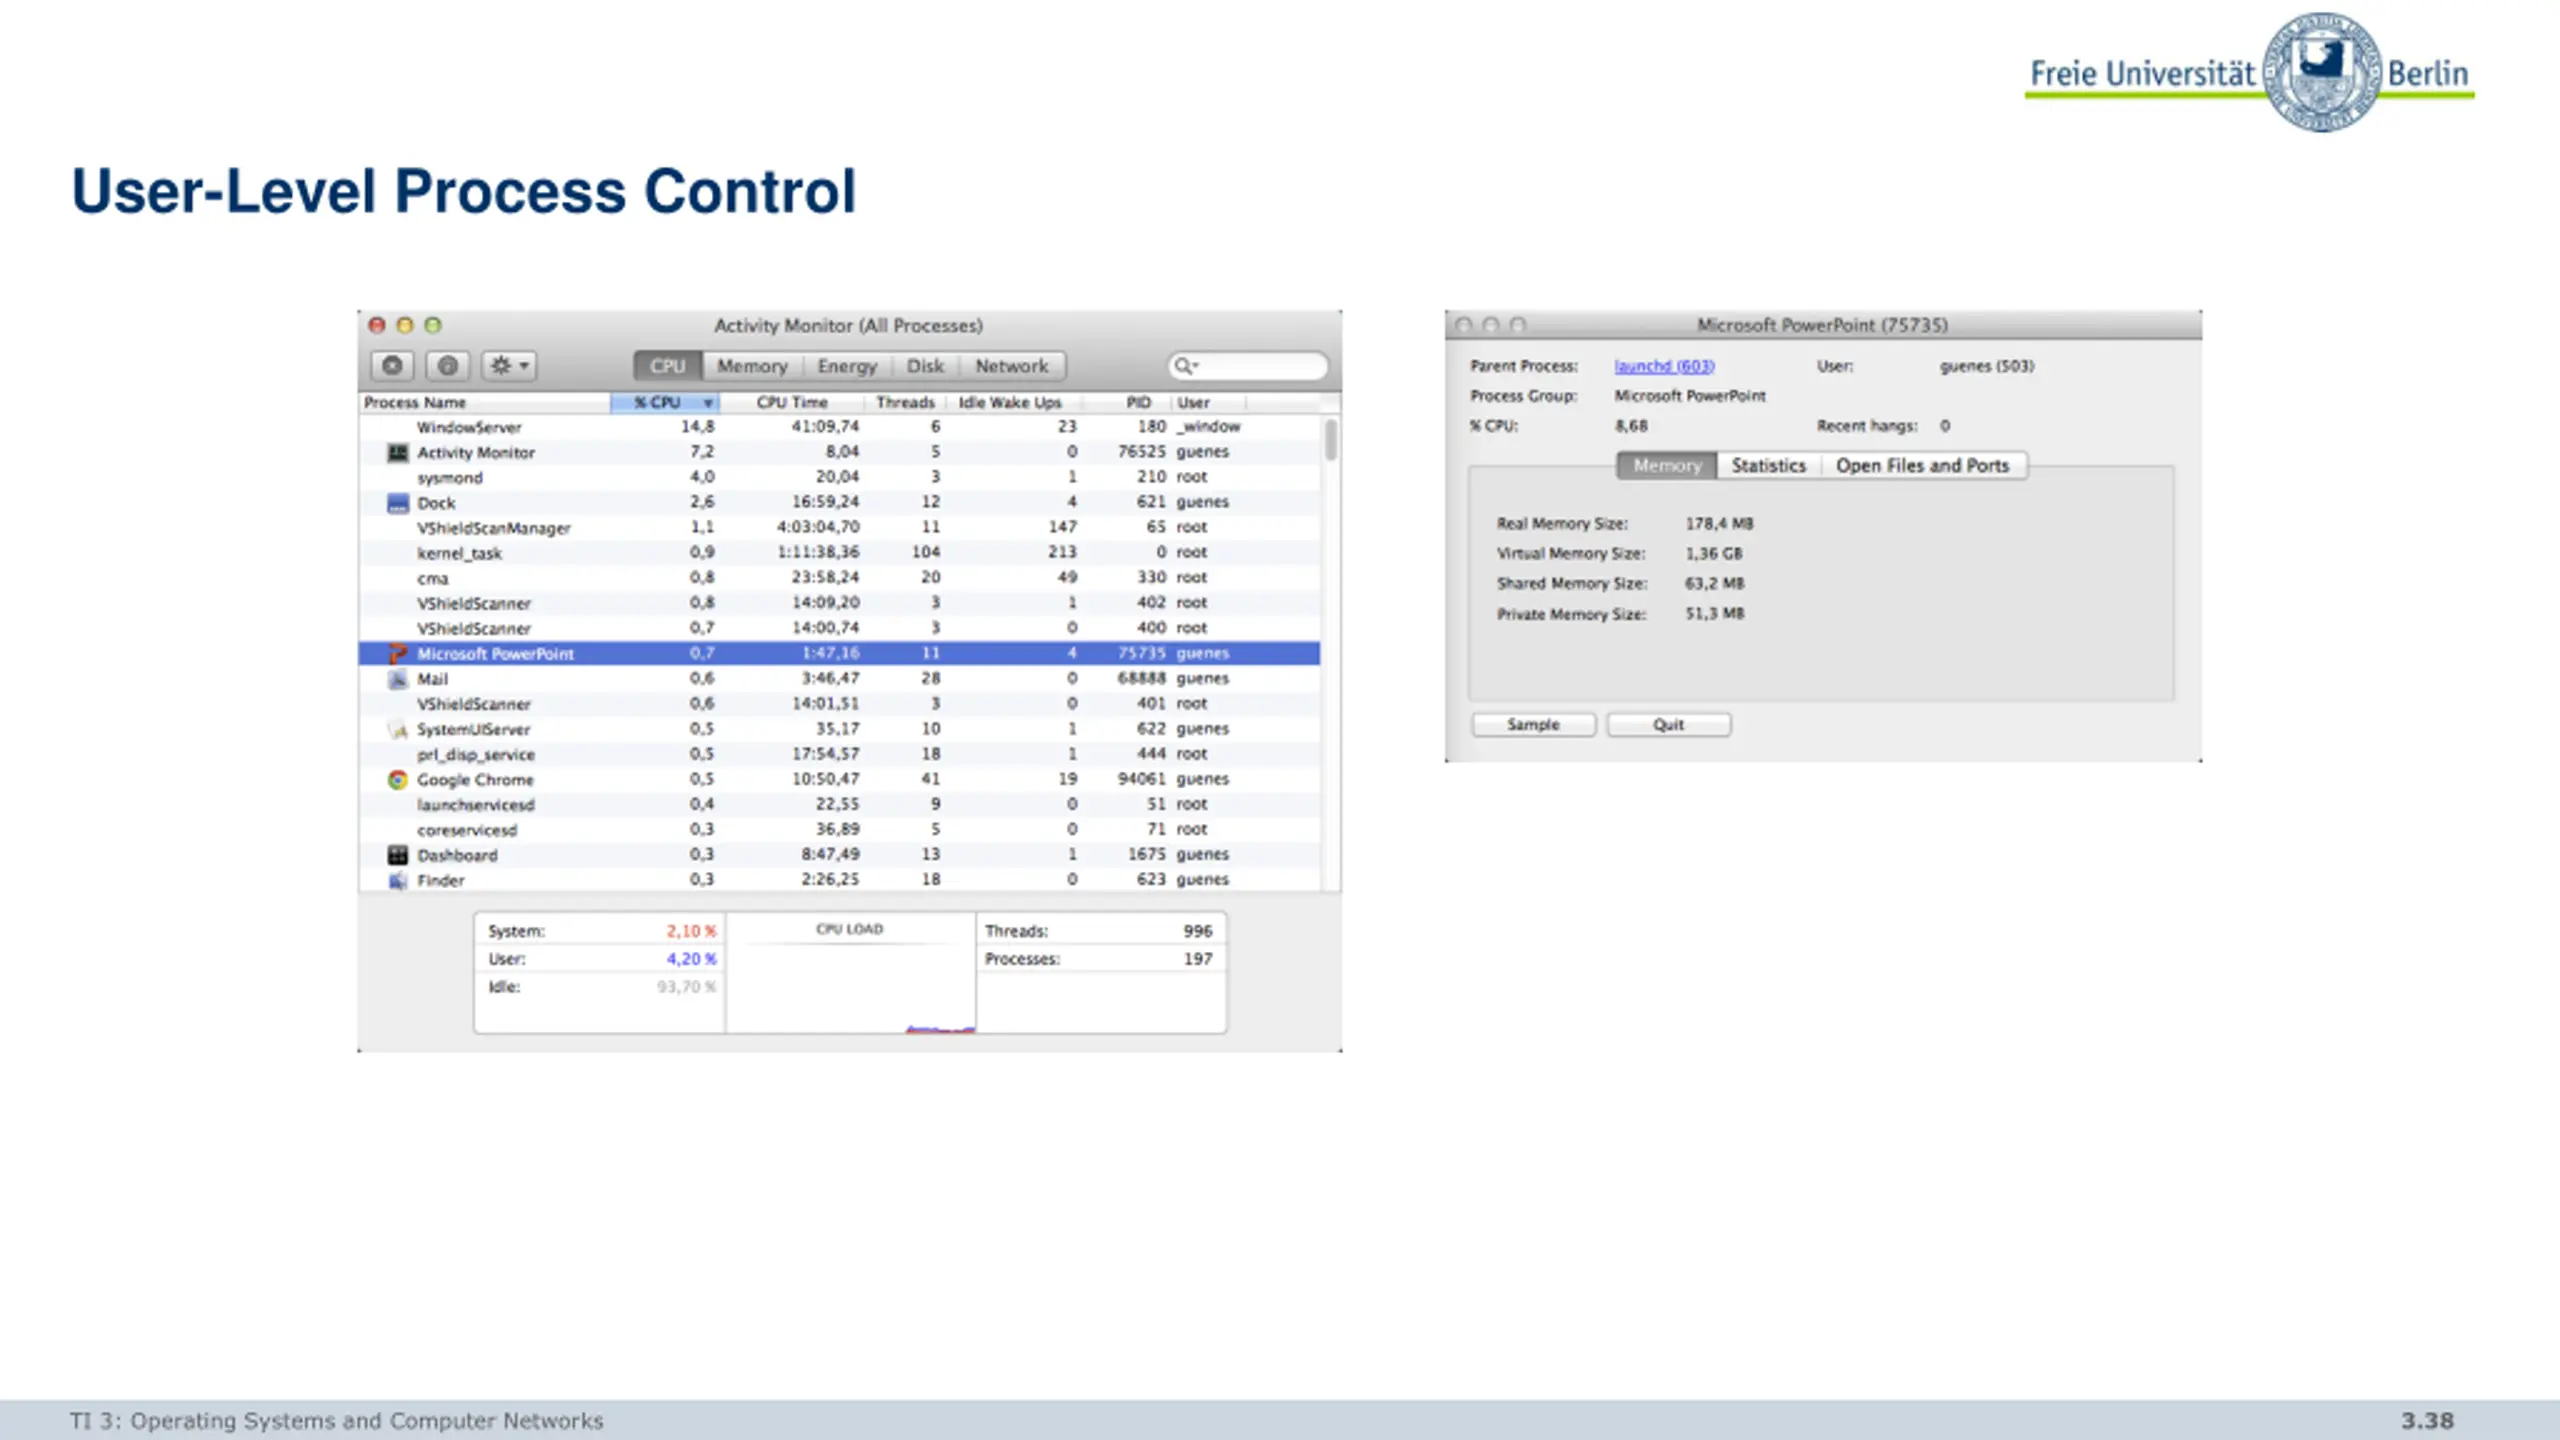The height and width of the screenshot is (1440, 2560).
Task: Select the VShieldScanManager process row
Action: point(840,527)
